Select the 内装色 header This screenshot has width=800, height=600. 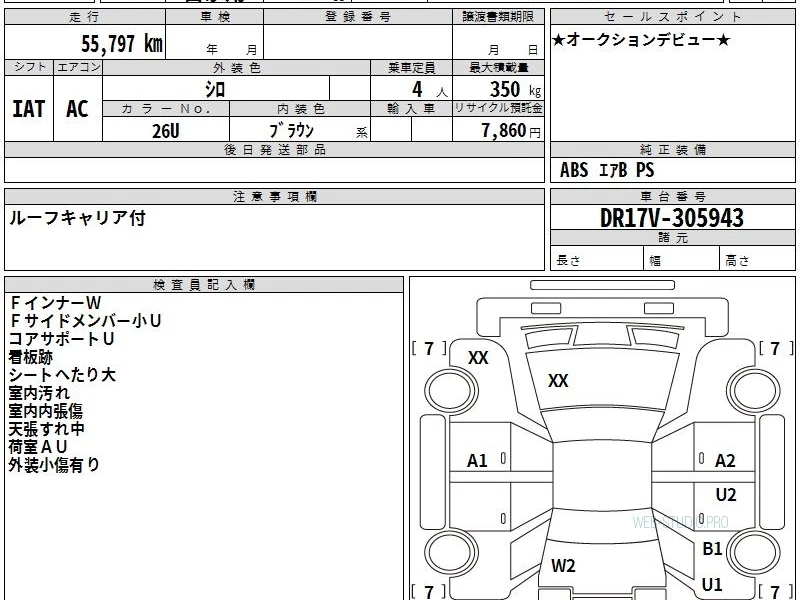point(300,109)
